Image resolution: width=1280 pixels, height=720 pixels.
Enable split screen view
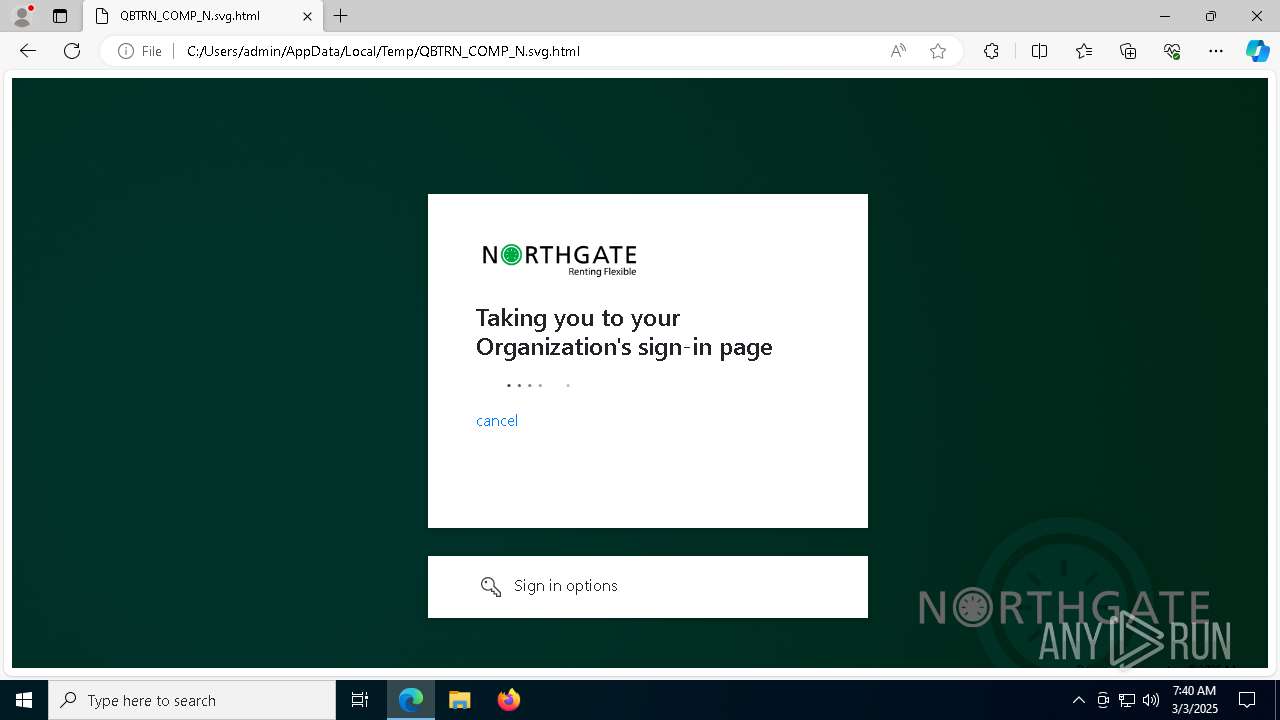click(x=1039, y=51)
